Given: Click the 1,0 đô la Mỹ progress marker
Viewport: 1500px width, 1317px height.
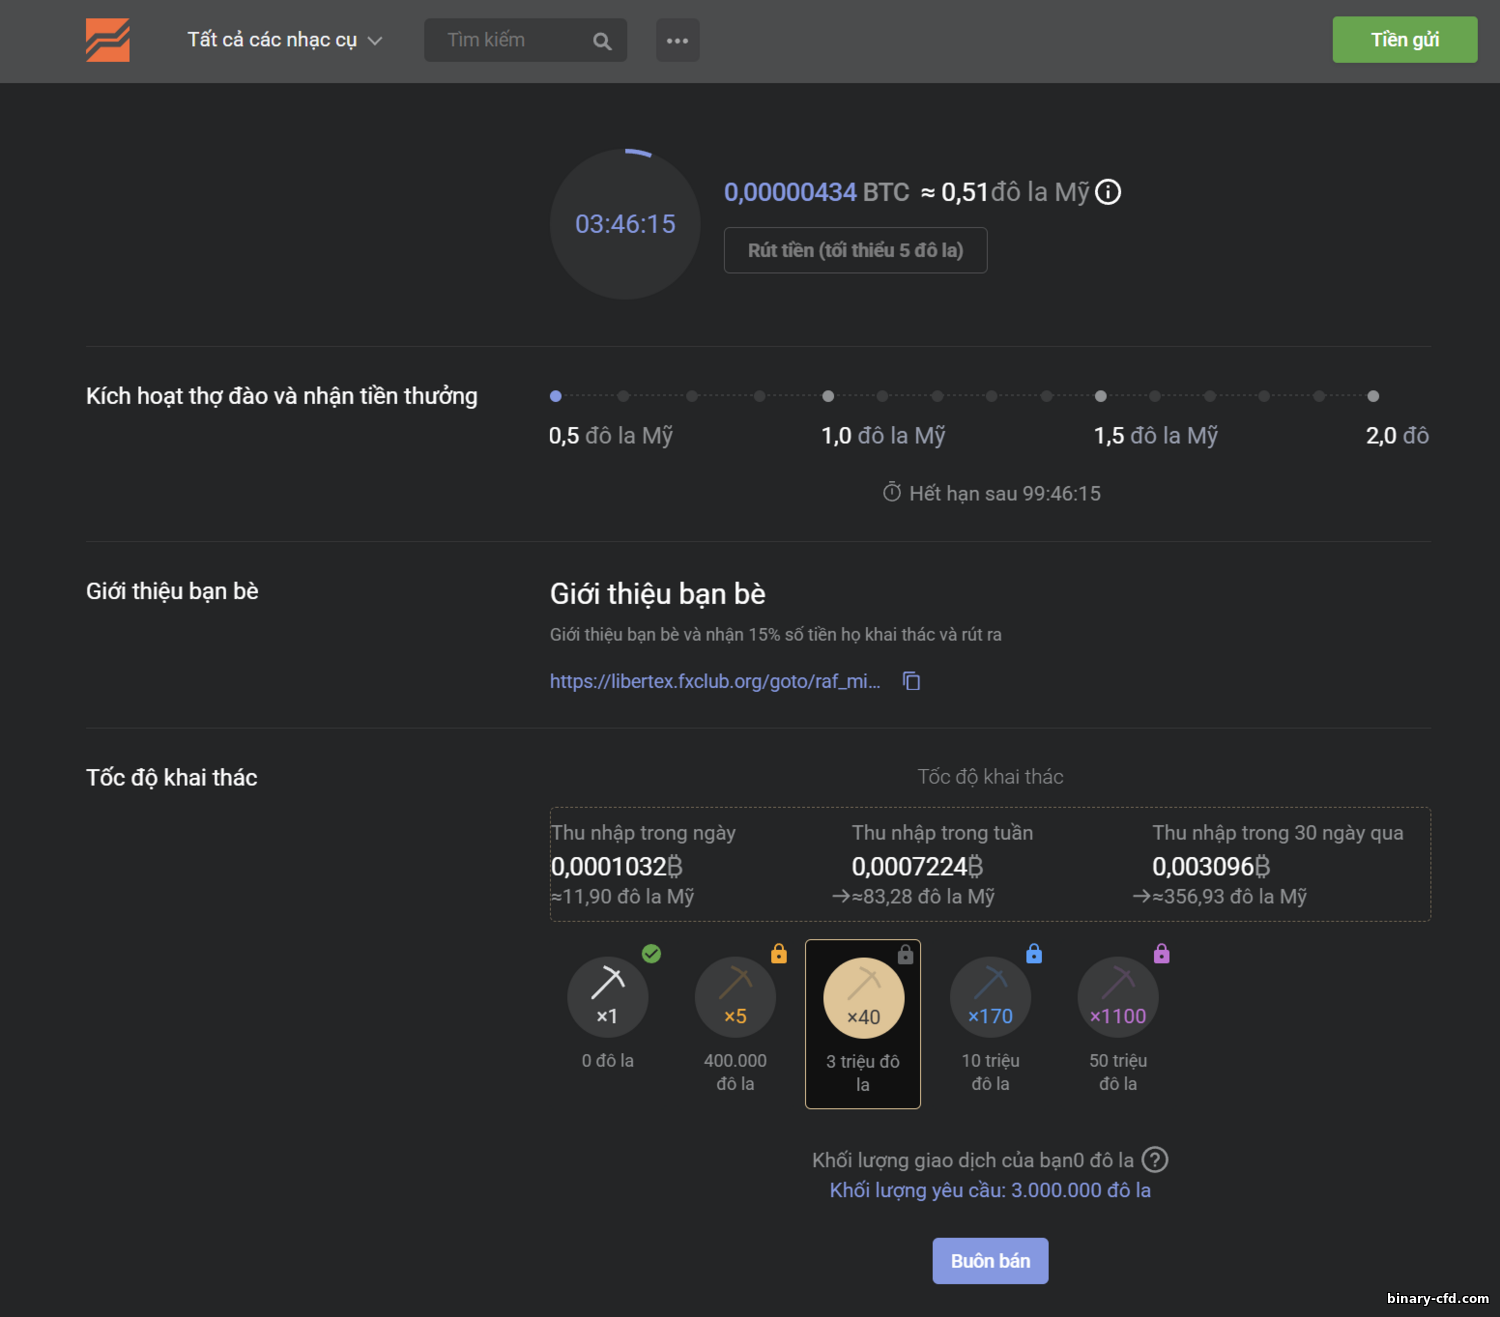Looking at the screenshot, I should [x=828, y=396].
